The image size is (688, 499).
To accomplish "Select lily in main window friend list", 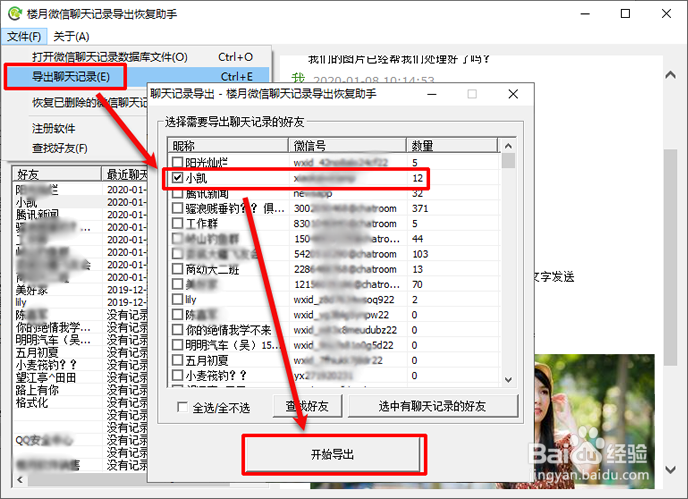I will (x=21, y=302).
